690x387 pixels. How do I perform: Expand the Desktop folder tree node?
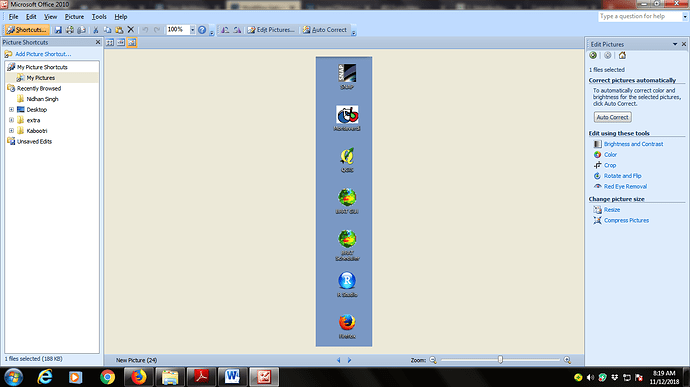pos(11,110)
